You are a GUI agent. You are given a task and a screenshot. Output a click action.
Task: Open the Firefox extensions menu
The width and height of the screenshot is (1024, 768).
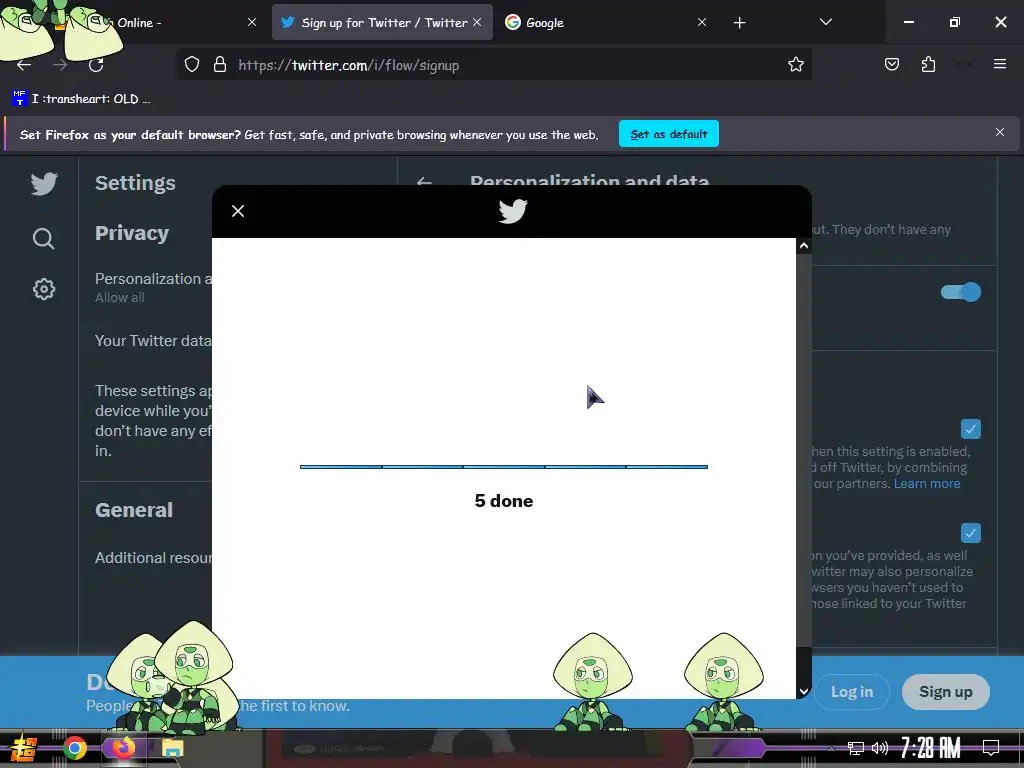928,64
